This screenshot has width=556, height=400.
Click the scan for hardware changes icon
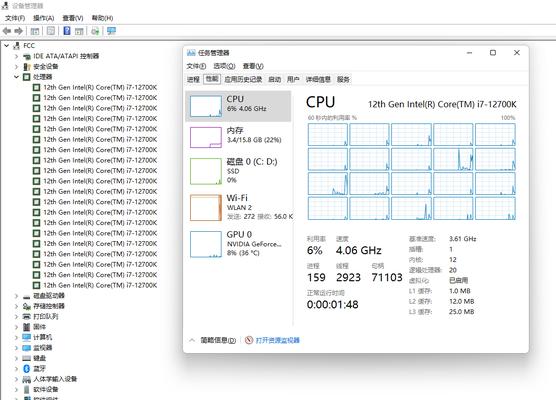95,31
